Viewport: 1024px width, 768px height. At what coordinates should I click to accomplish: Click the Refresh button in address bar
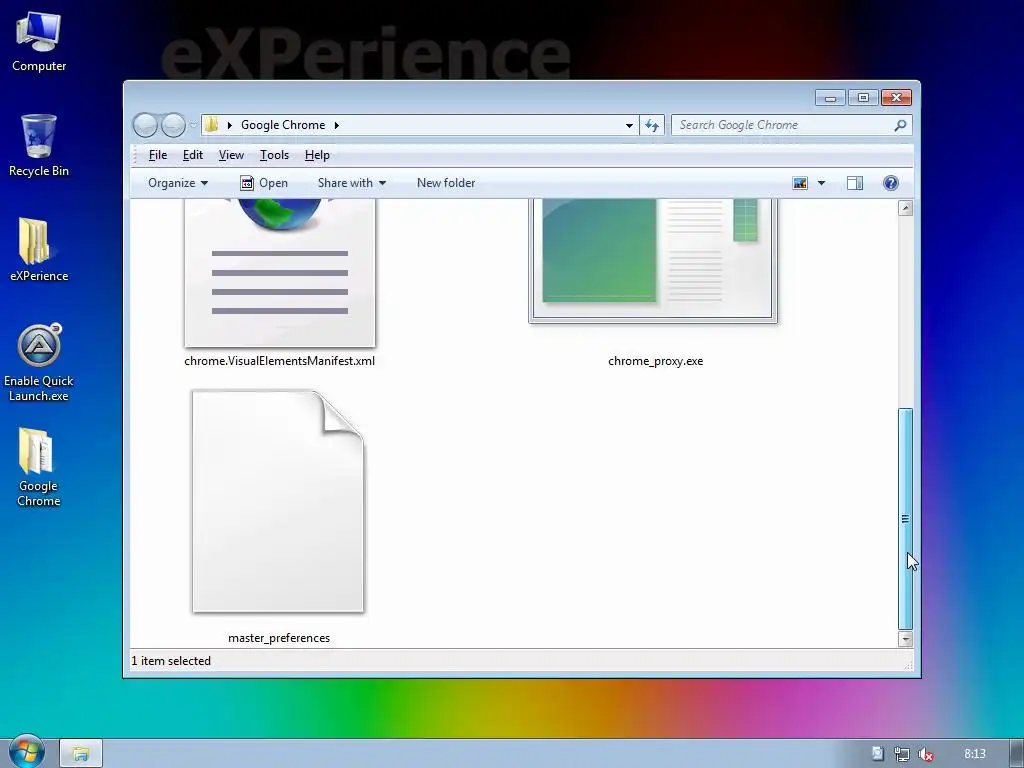pos(652,125)
